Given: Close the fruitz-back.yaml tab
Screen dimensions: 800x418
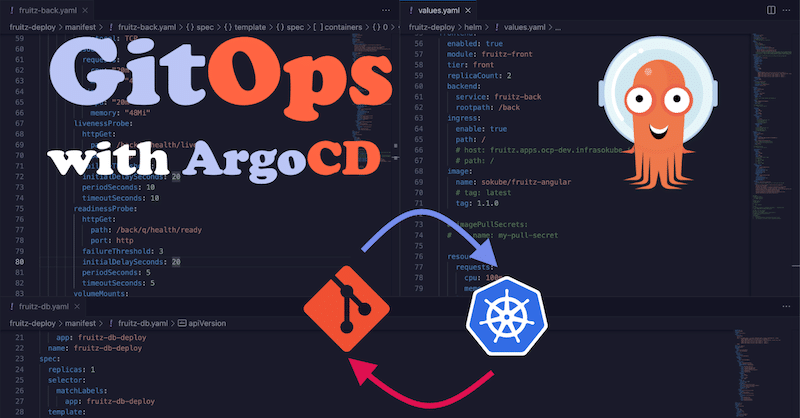Looking at the screenshot, I should click(x=85, y=10).
